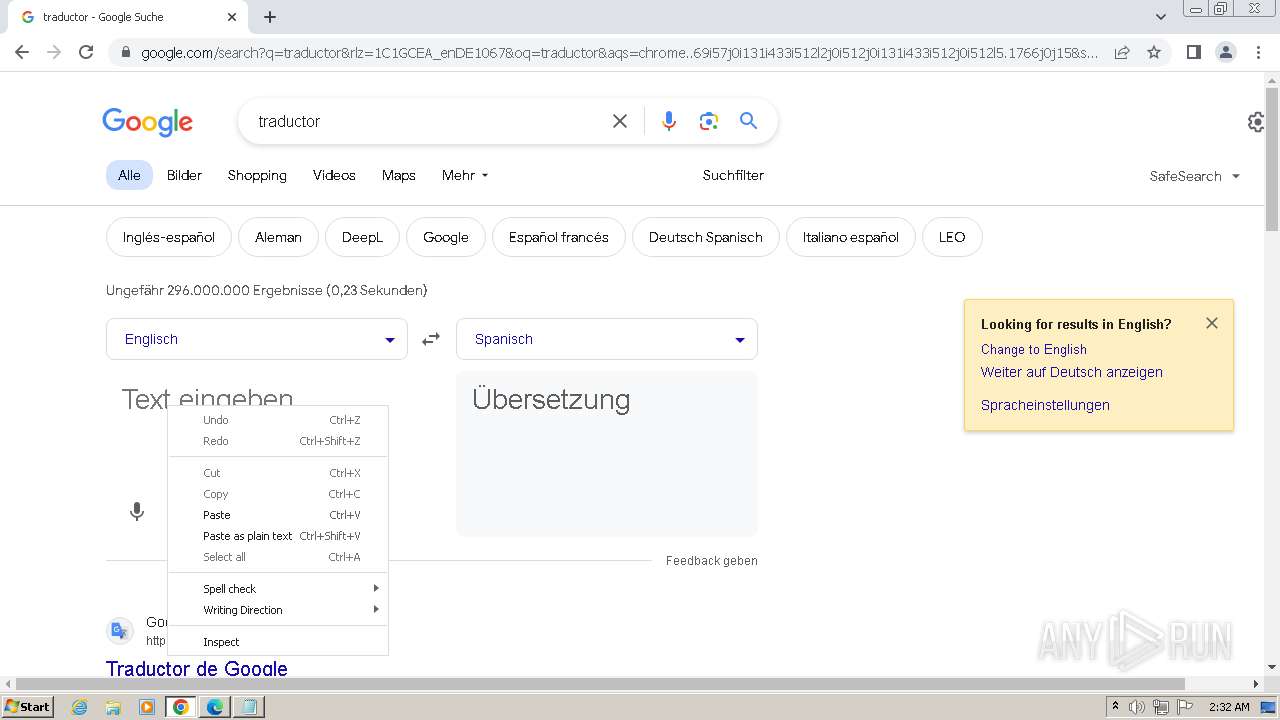Select the LEO suggestion chip
This screenshot has height=720, width=1280.
pos(952,237)
